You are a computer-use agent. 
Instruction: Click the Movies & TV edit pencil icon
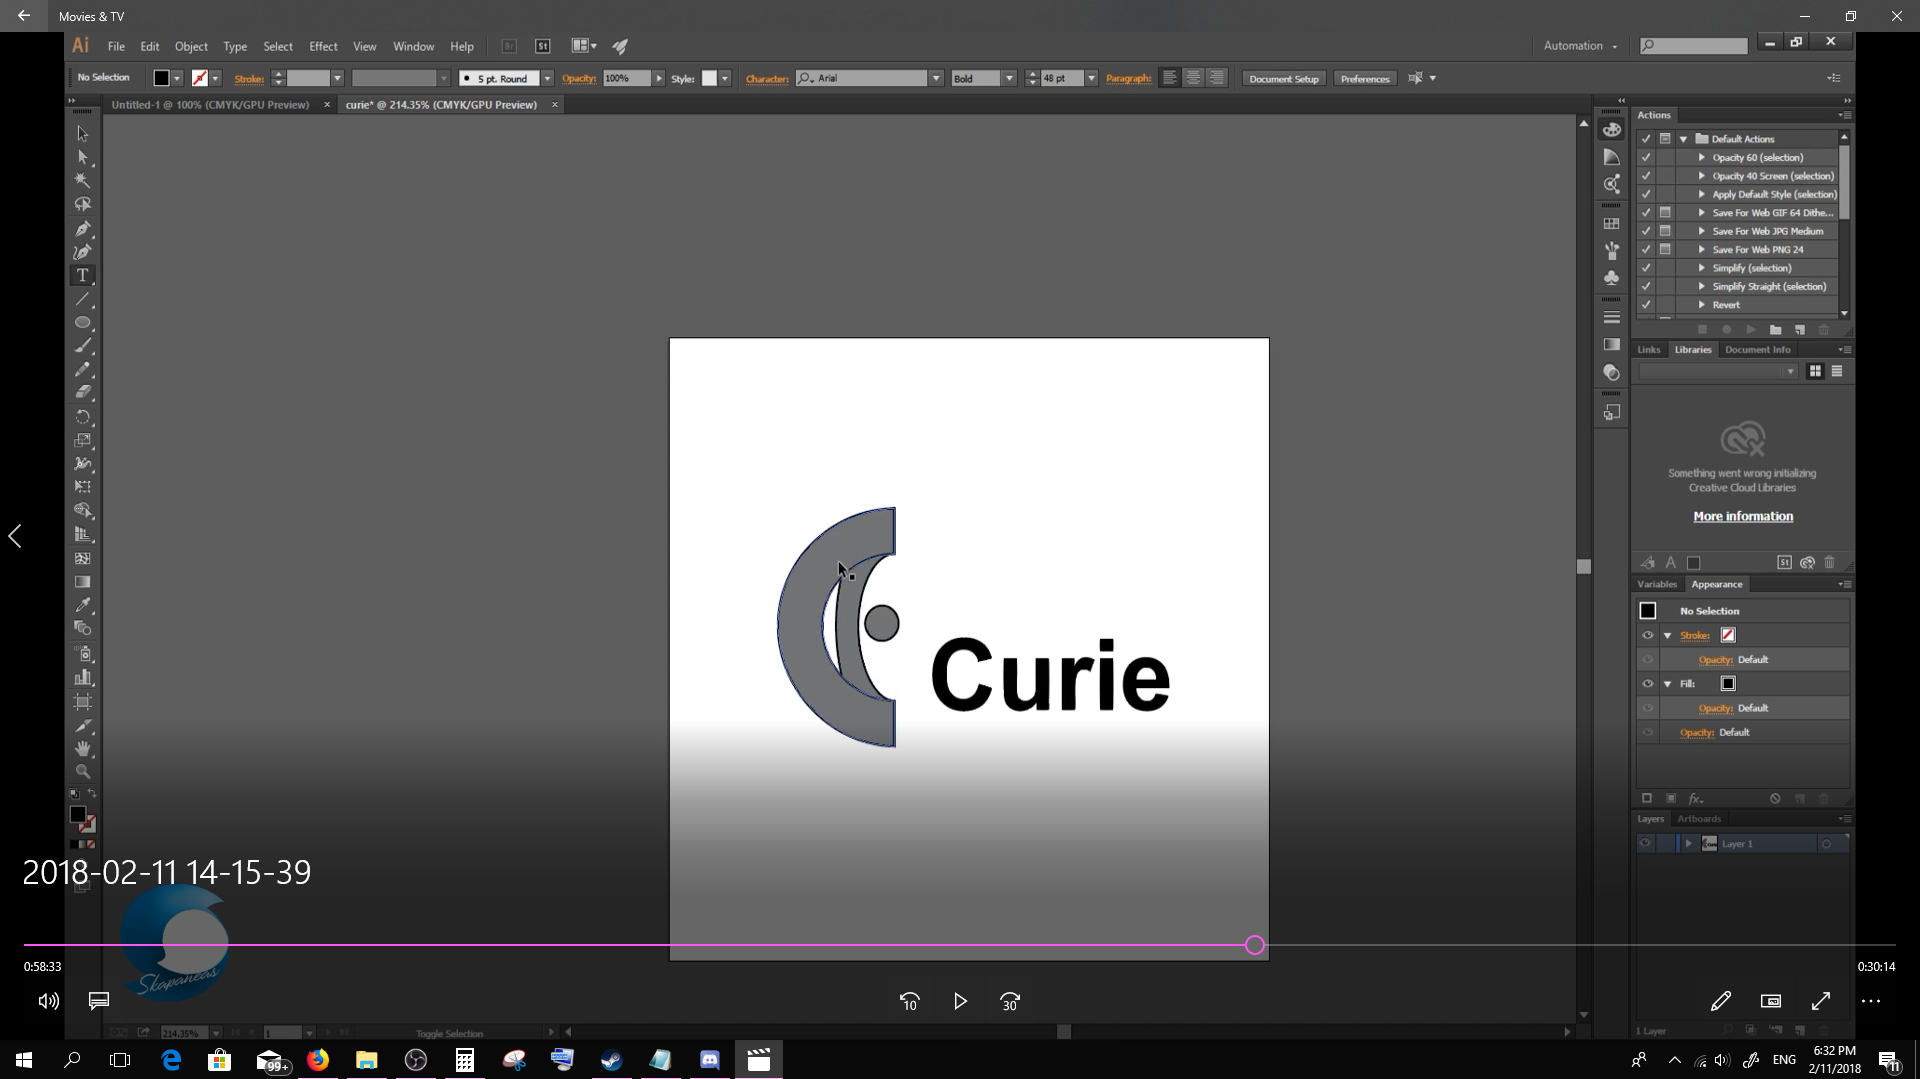[x=1721, y=1001]
